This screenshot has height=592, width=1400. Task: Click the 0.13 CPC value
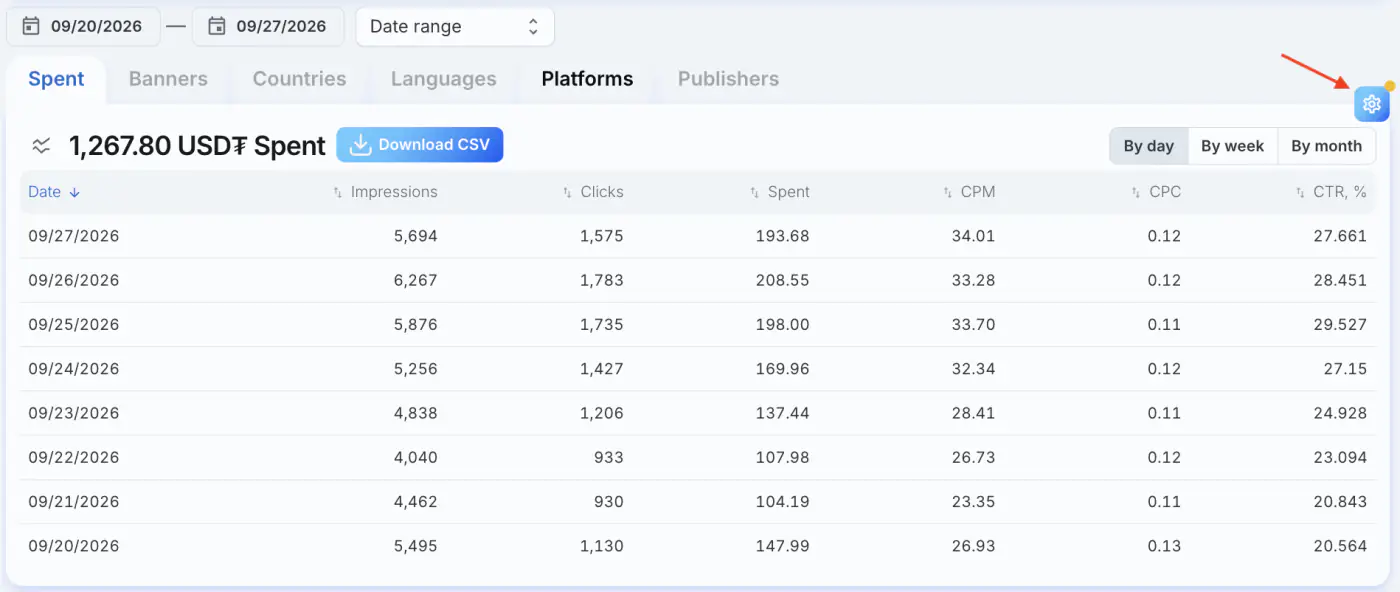point(1165,546)
